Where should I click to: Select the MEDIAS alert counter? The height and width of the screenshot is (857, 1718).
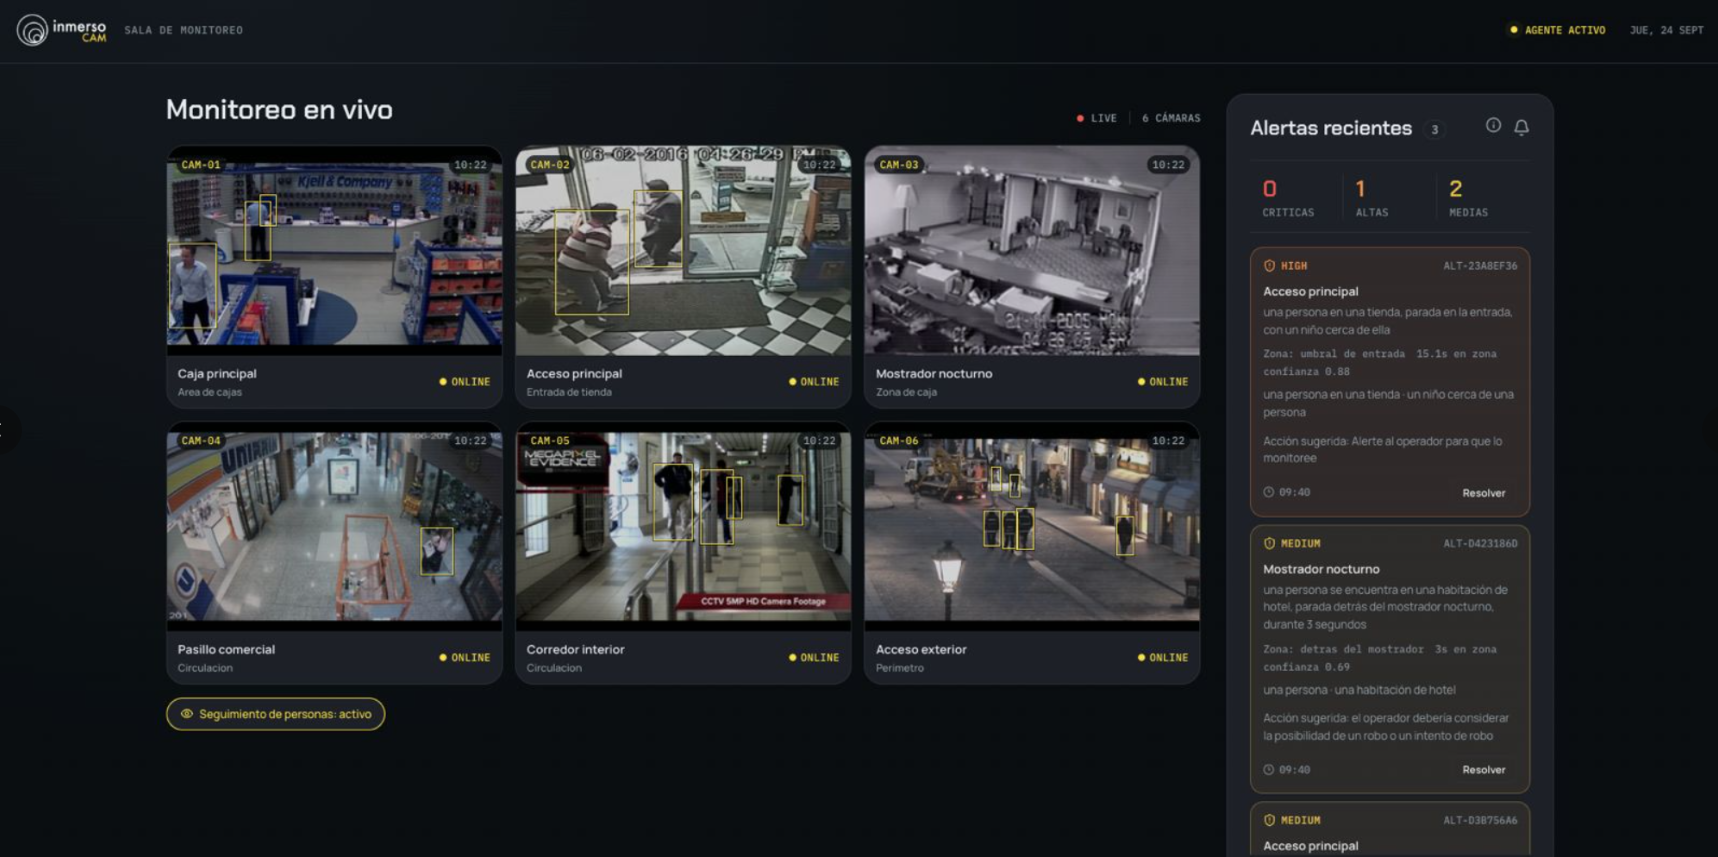1468,197
